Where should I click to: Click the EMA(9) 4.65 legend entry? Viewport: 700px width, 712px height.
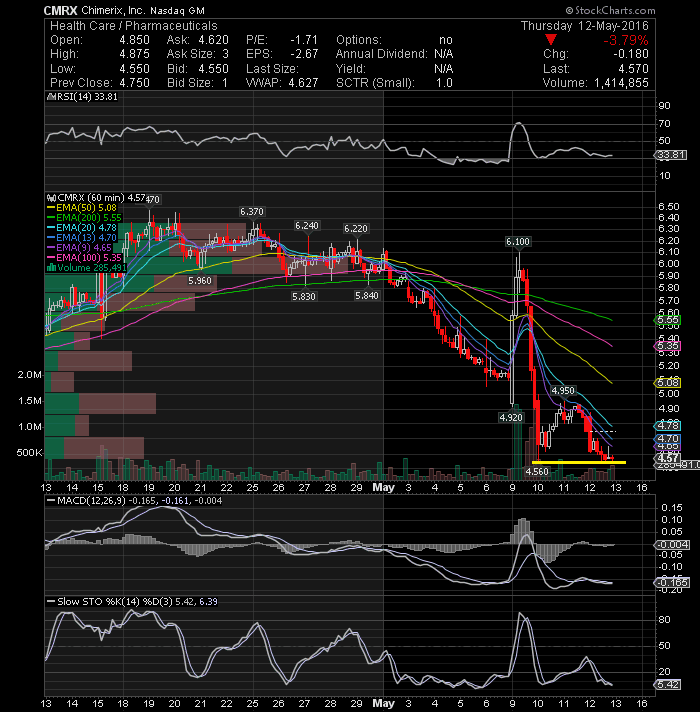[x=79, y=247]
